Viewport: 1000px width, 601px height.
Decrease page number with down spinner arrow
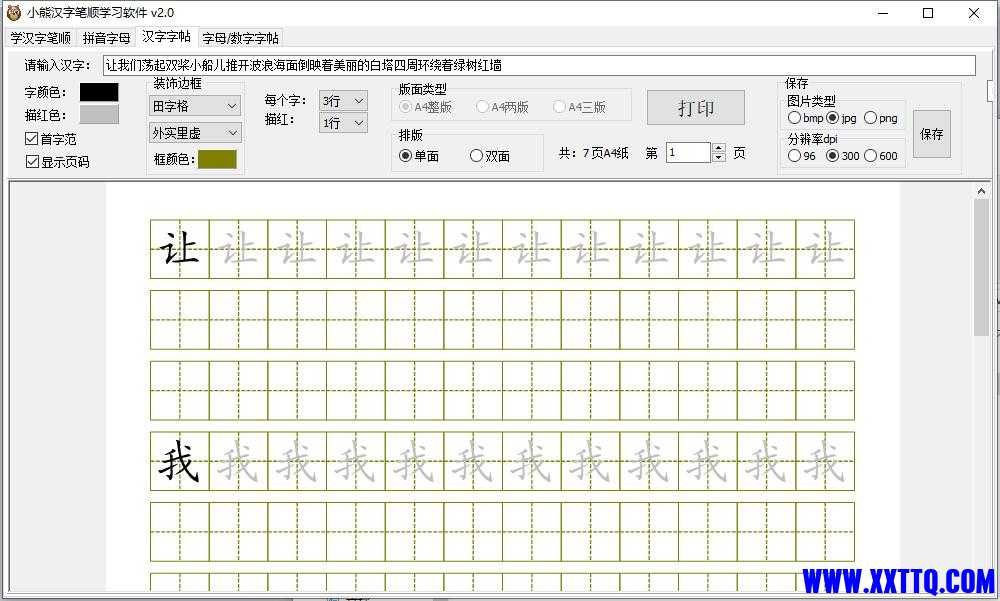coord(719,157)
